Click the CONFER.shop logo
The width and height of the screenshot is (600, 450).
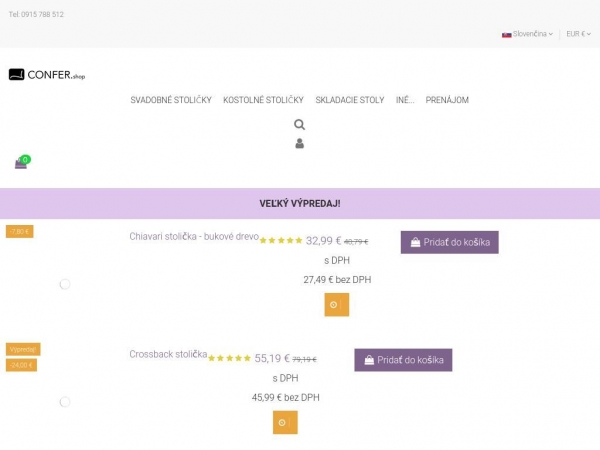tap(47, 75)
